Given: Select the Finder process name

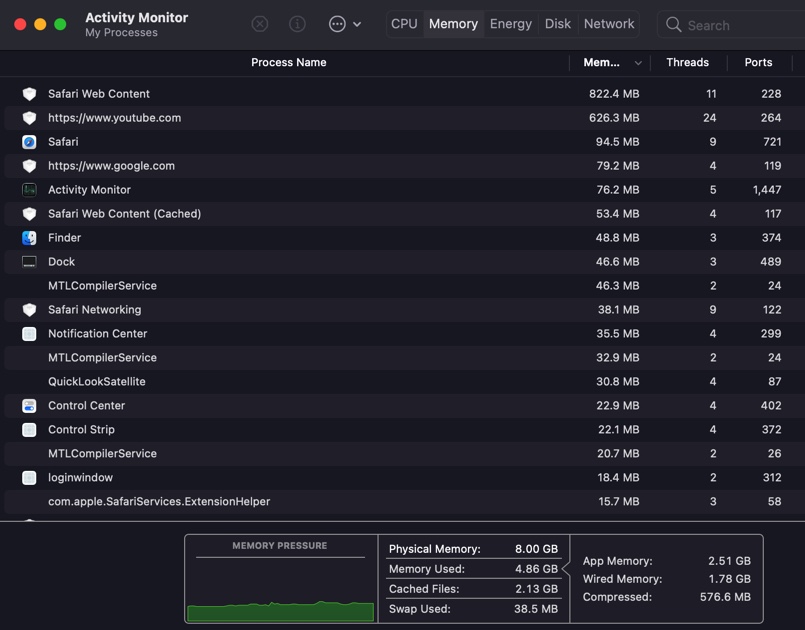Looking at the screenshot, I should tap(64, 238).
